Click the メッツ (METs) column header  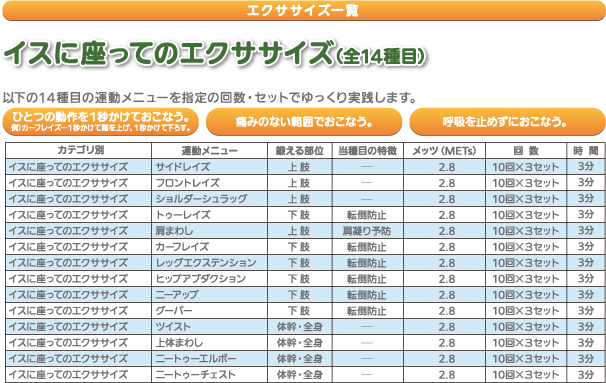pyautogui.click(x=444, y=150)
